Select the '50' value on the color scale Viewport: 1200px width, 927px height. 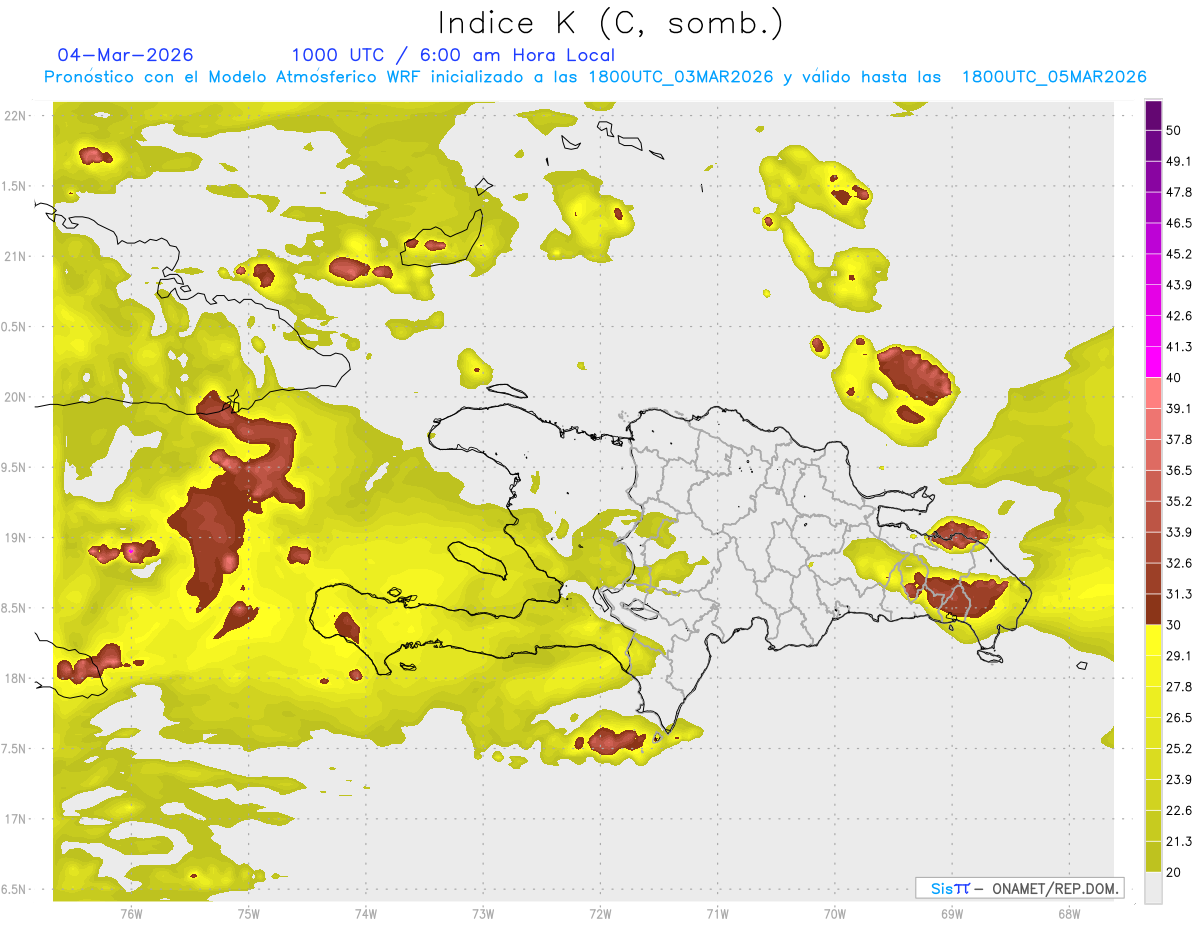tap(1175, 131)
